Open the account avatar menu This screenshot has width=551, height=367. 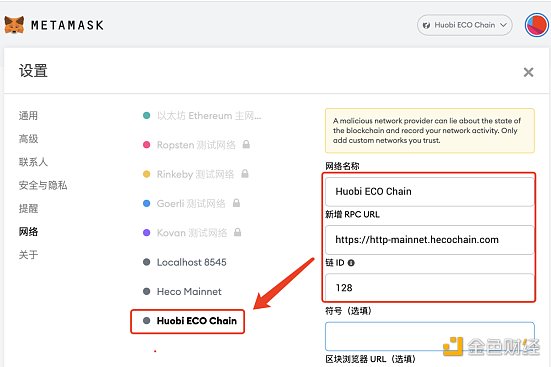537,25
